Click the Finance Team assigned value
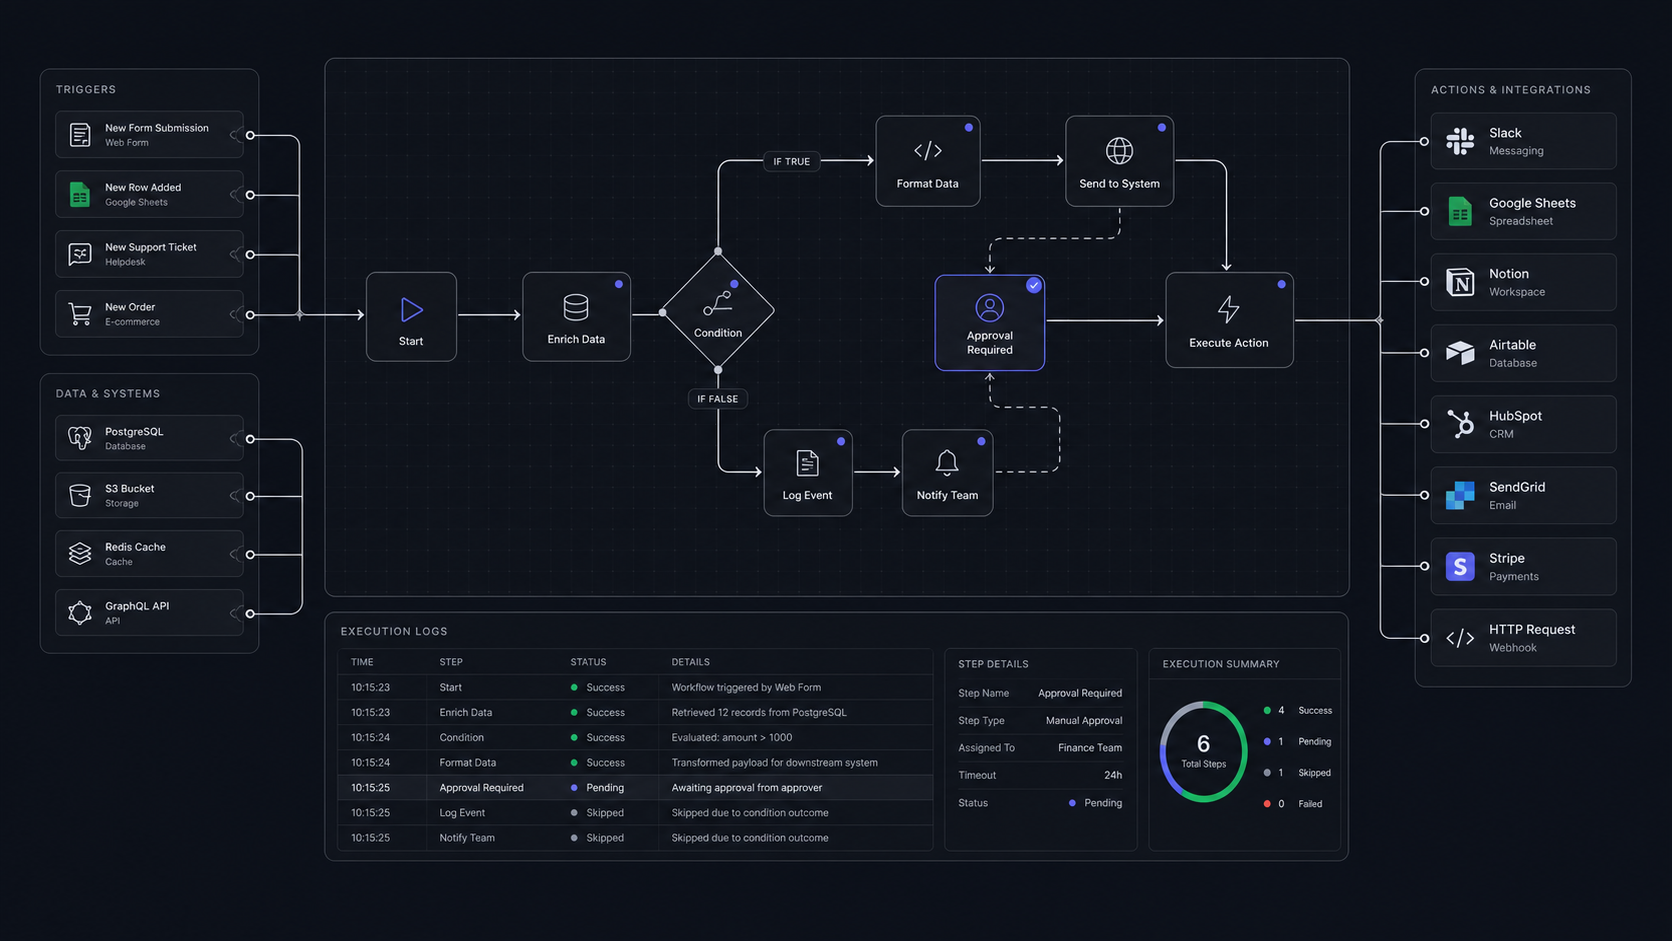The image size is (1672, 941). click(x=1090, y=748)
